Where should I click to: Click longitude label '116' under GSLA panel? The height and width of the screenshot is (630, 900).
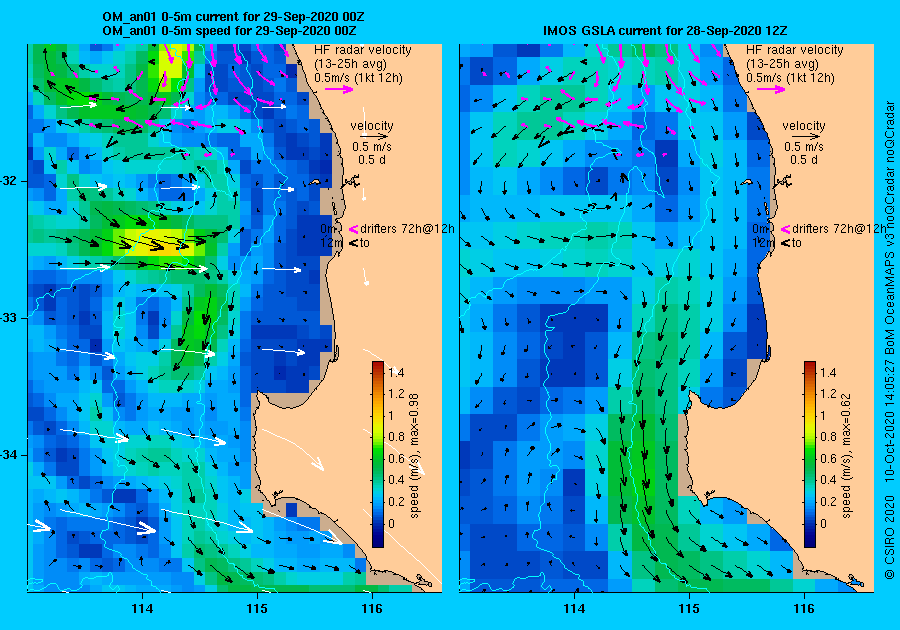coord(804,609)
